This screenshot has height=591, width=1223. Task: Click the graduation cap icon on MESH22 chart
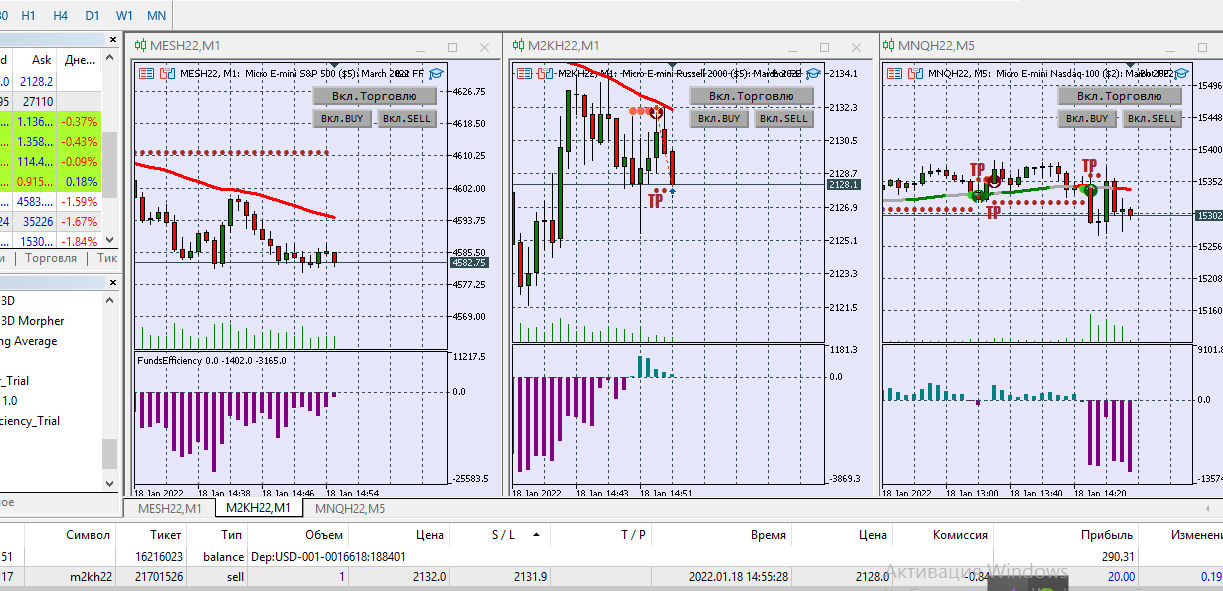pyautogui.click(x=435, y=73)
